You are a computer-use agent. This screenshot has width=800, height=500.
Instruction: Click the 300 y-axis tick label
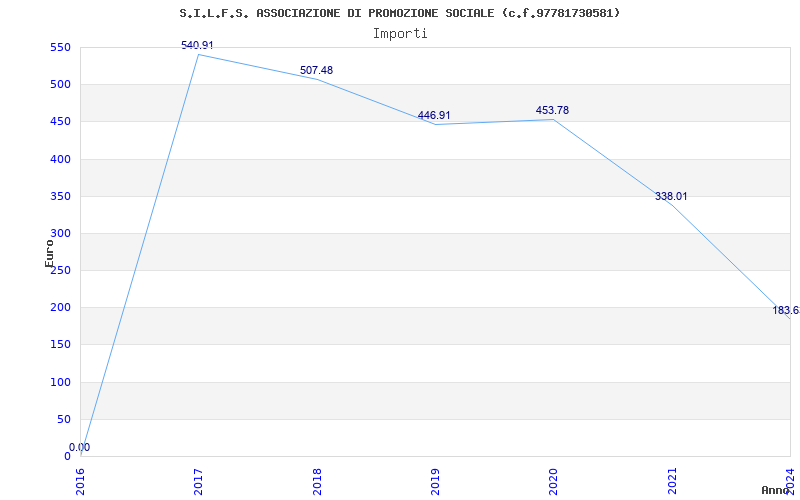pyautogui.click(x=60, y=234)
